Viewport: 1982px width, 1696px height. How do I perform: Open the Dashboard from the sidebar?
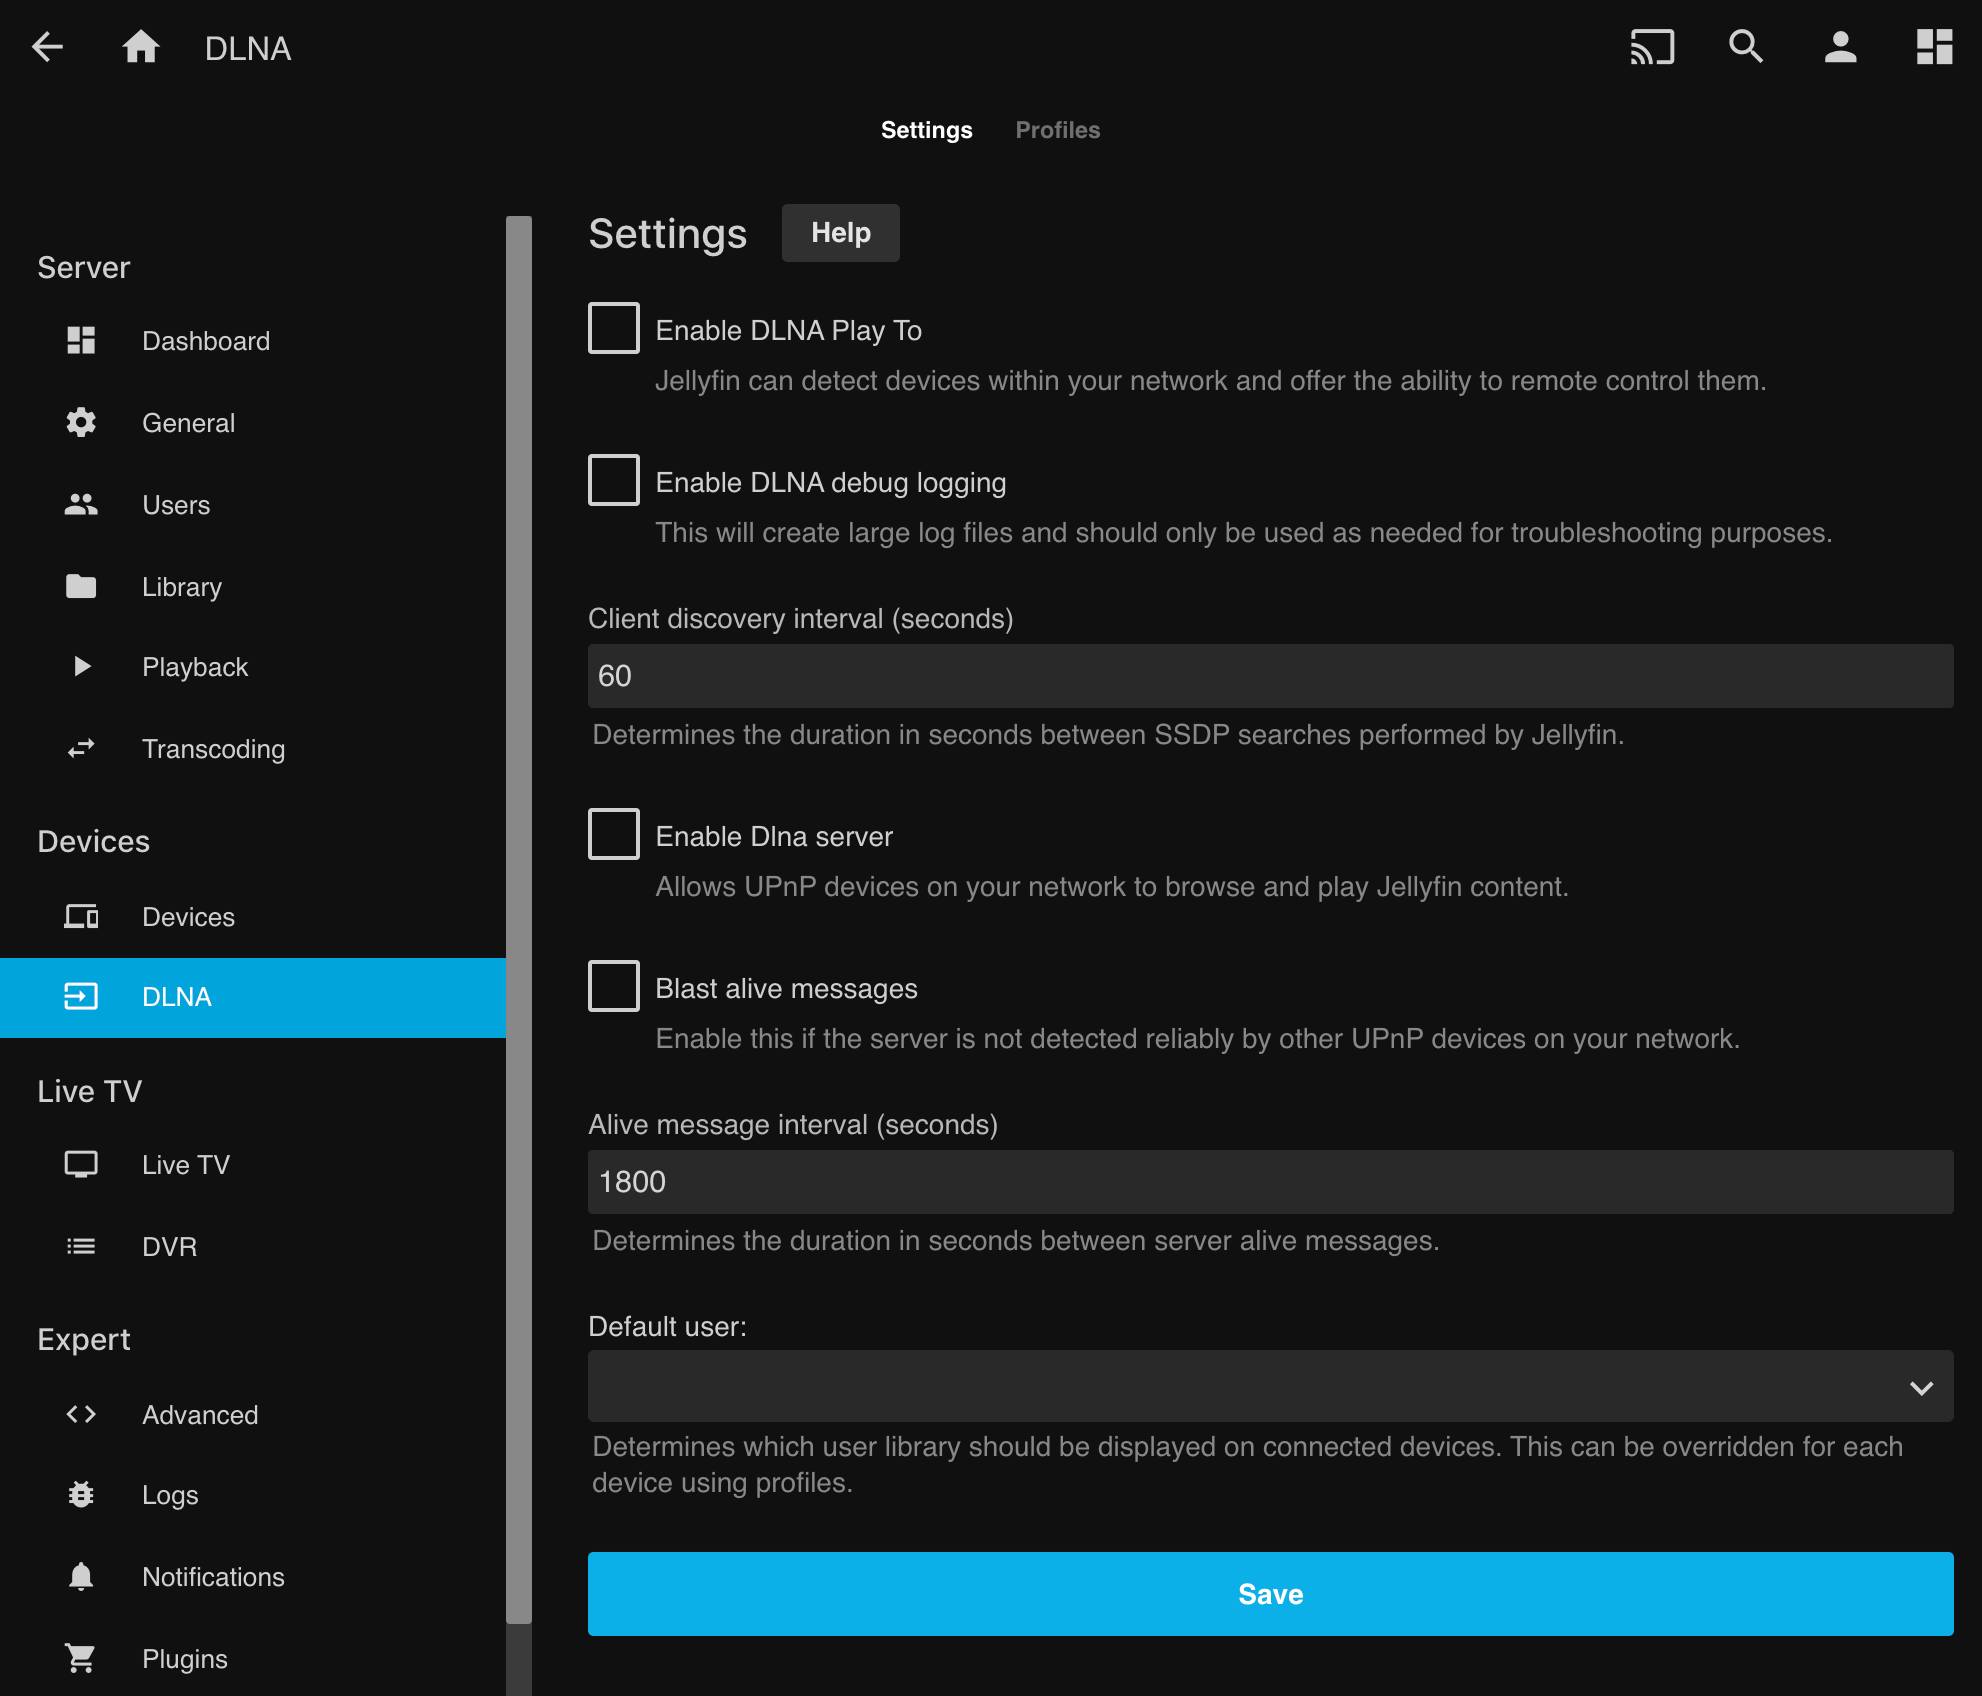click(x=206, y=340)
